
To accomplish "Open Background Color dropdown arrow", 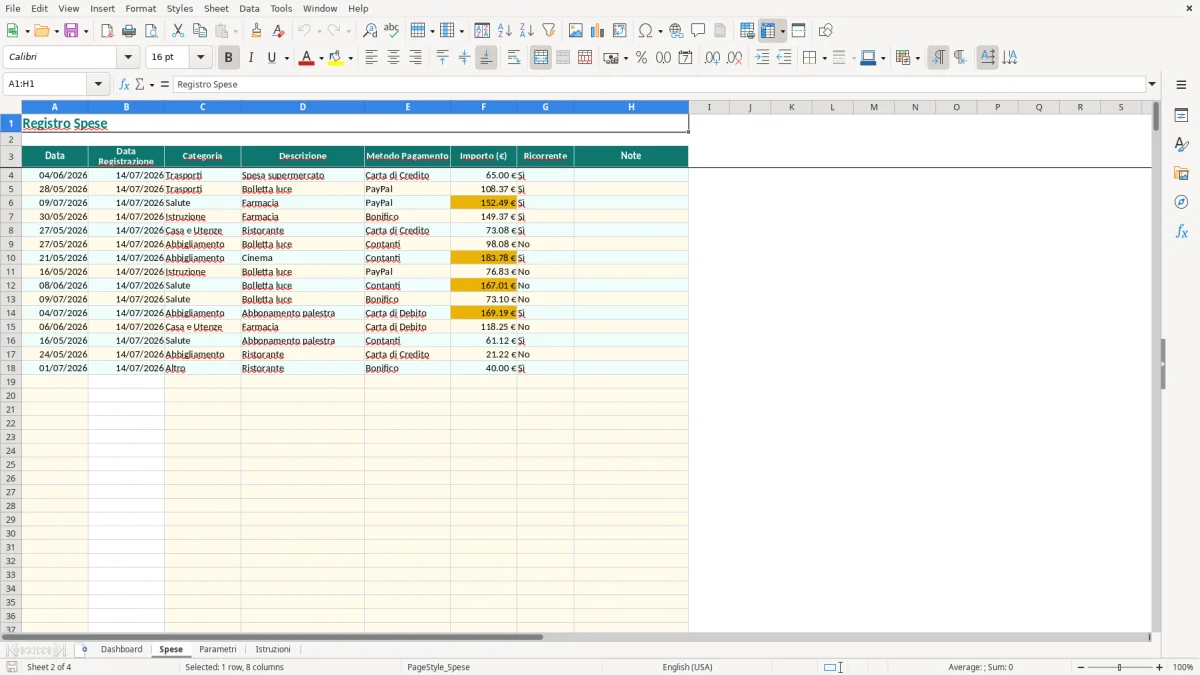I will click(350, 58).
